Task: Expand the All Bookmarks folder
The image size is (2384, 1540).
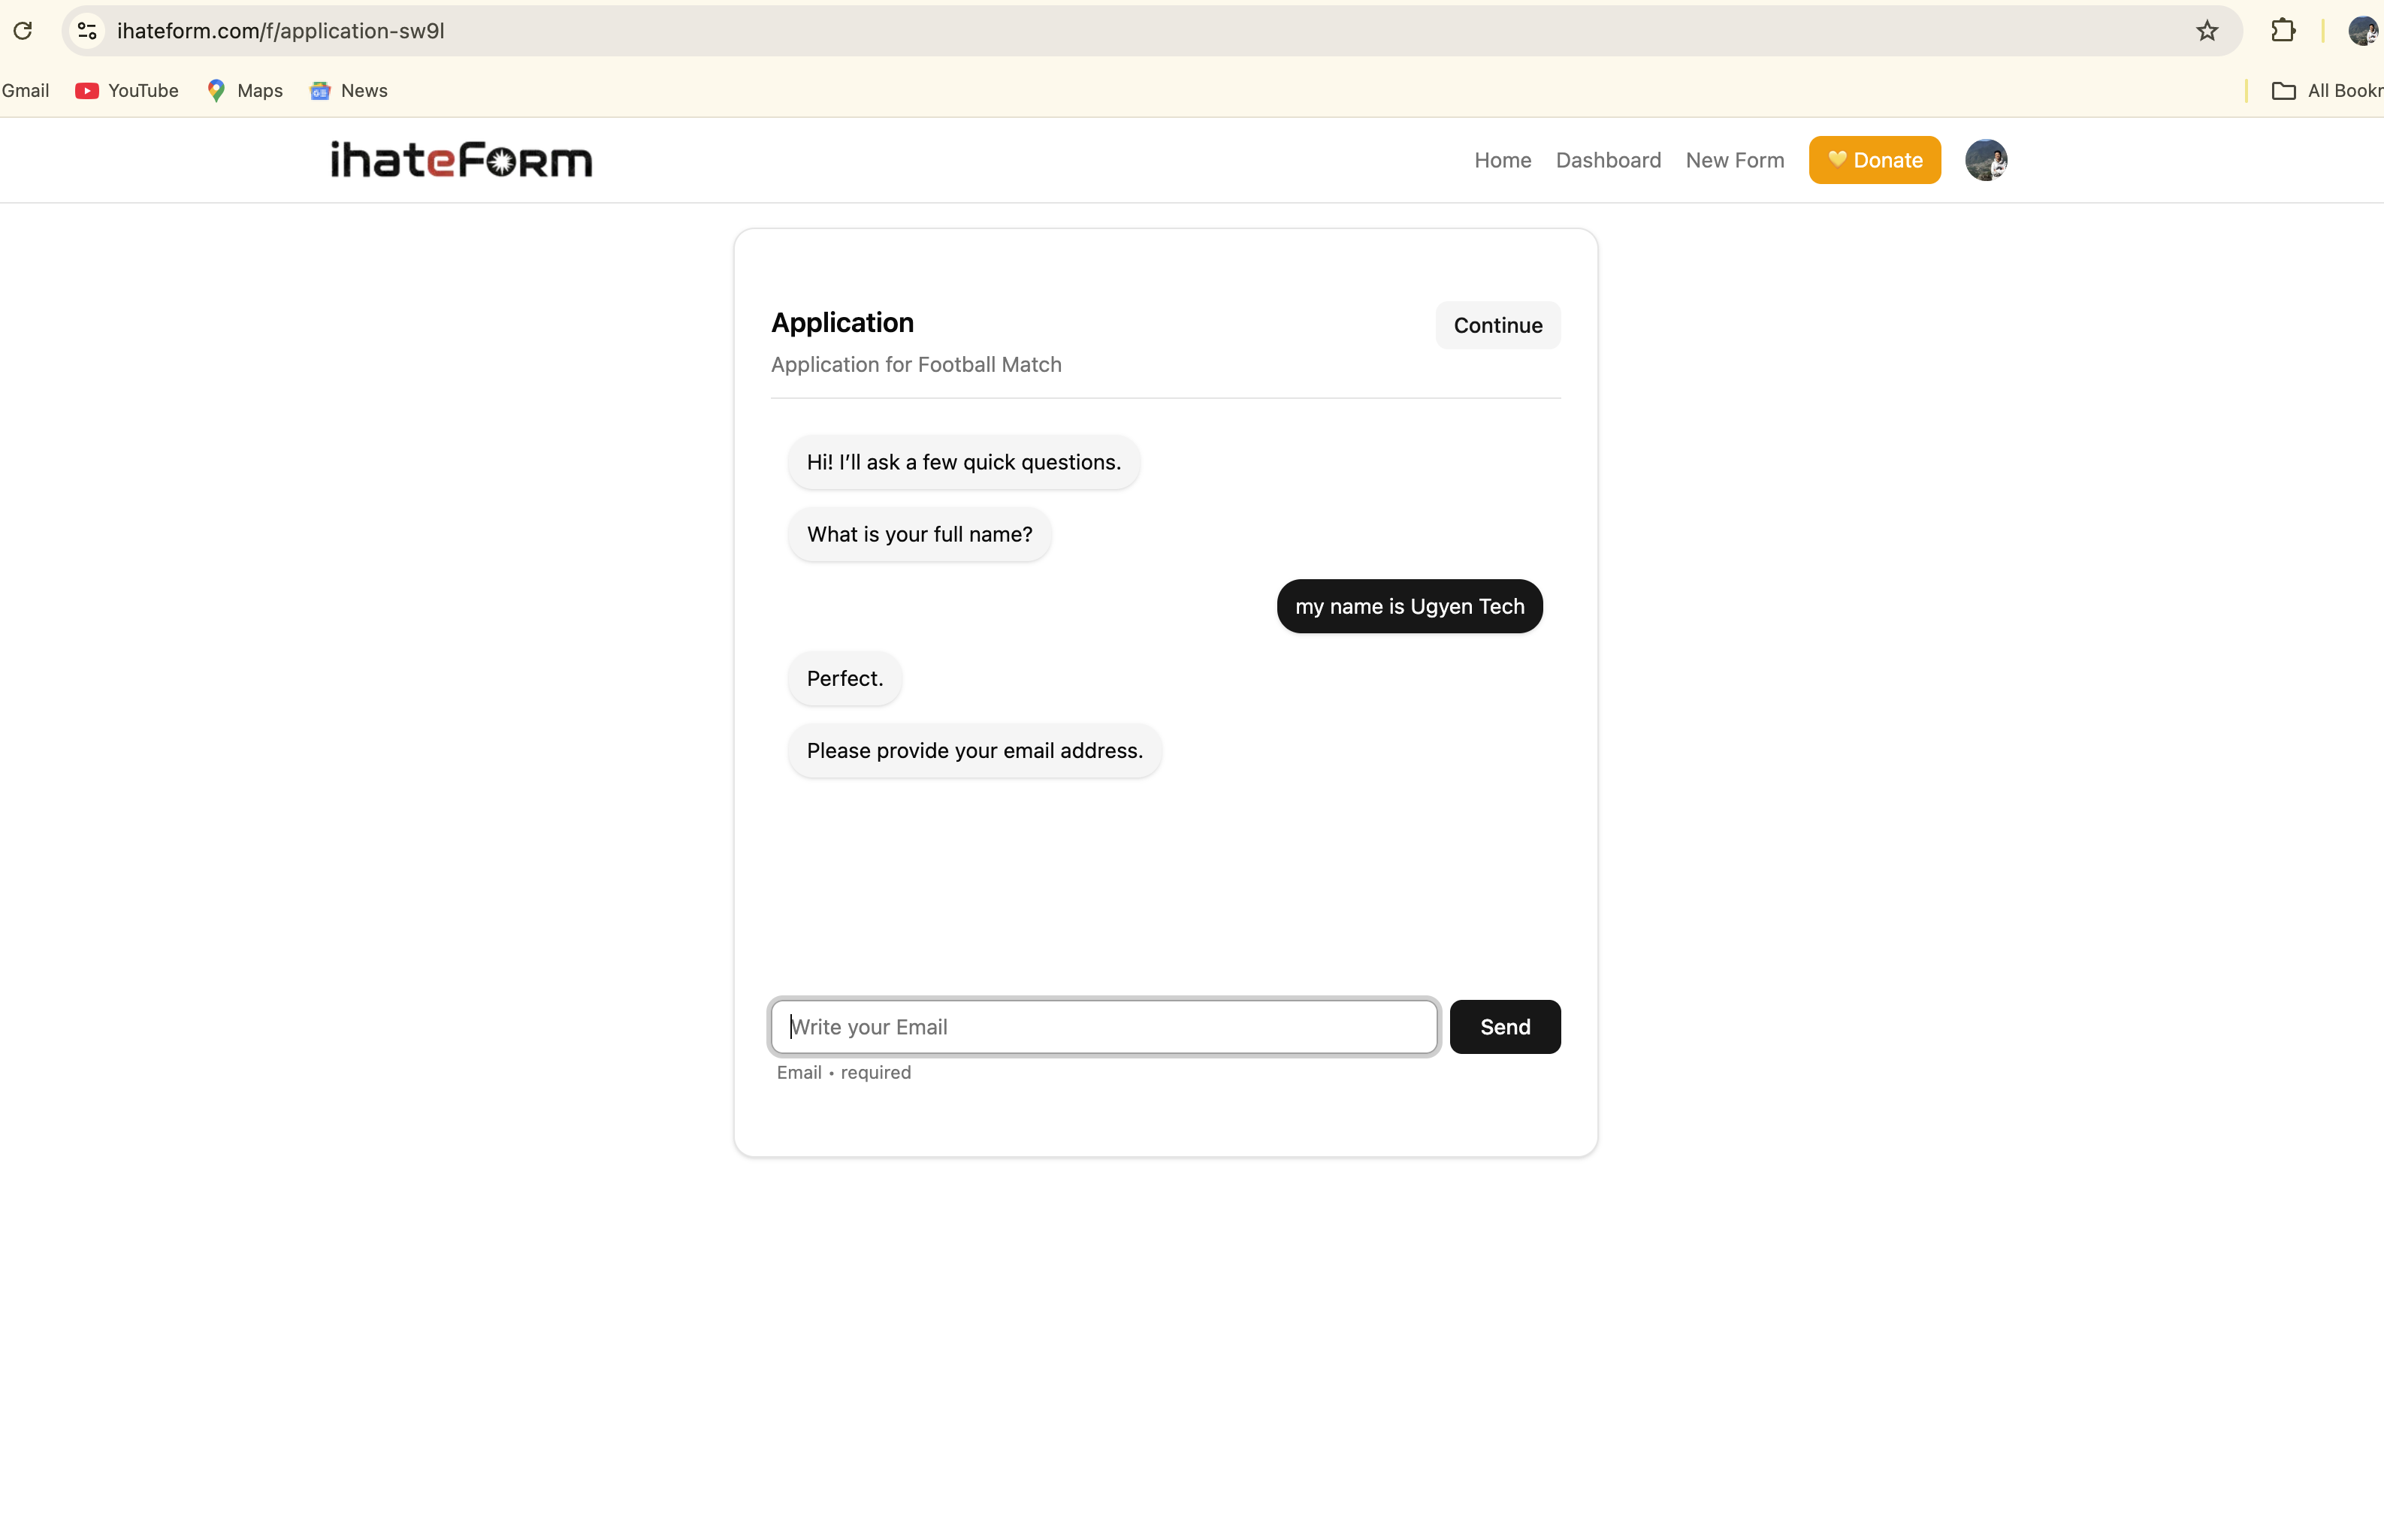Action: pyautogui.click(x=2322, y=90)
